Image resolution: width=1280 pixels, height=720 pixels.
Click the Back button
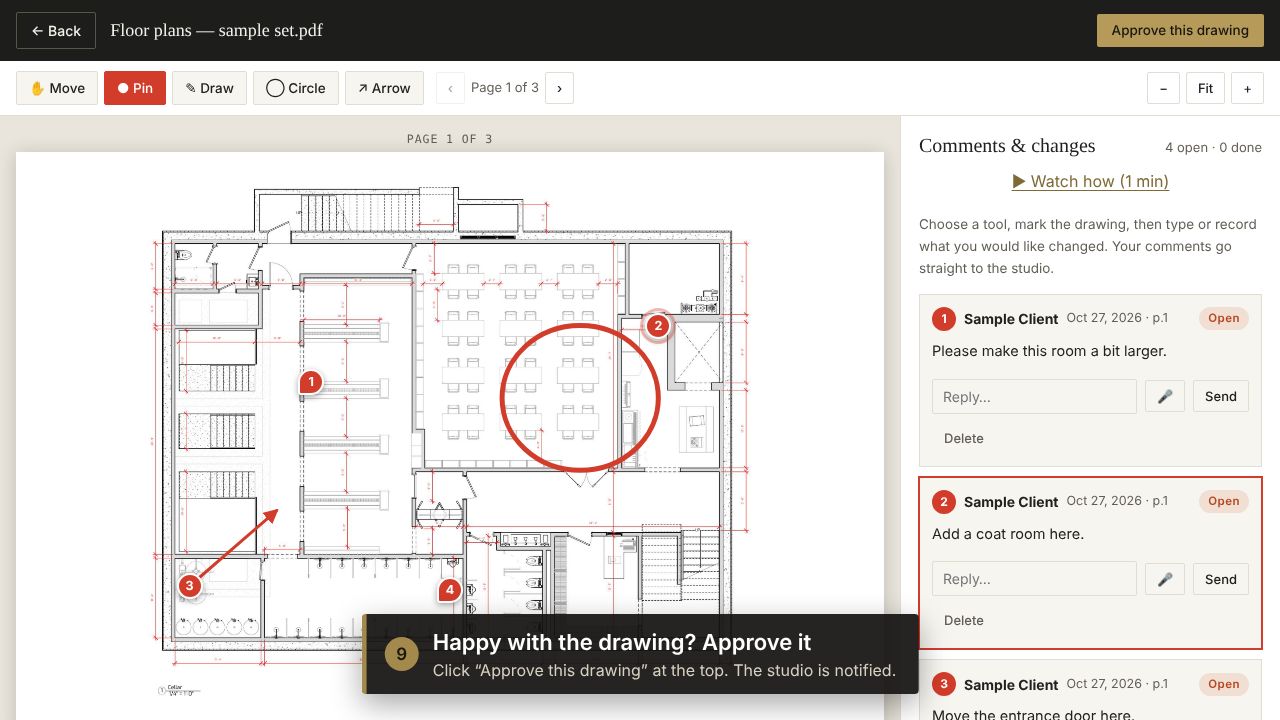tap(56, 31)
